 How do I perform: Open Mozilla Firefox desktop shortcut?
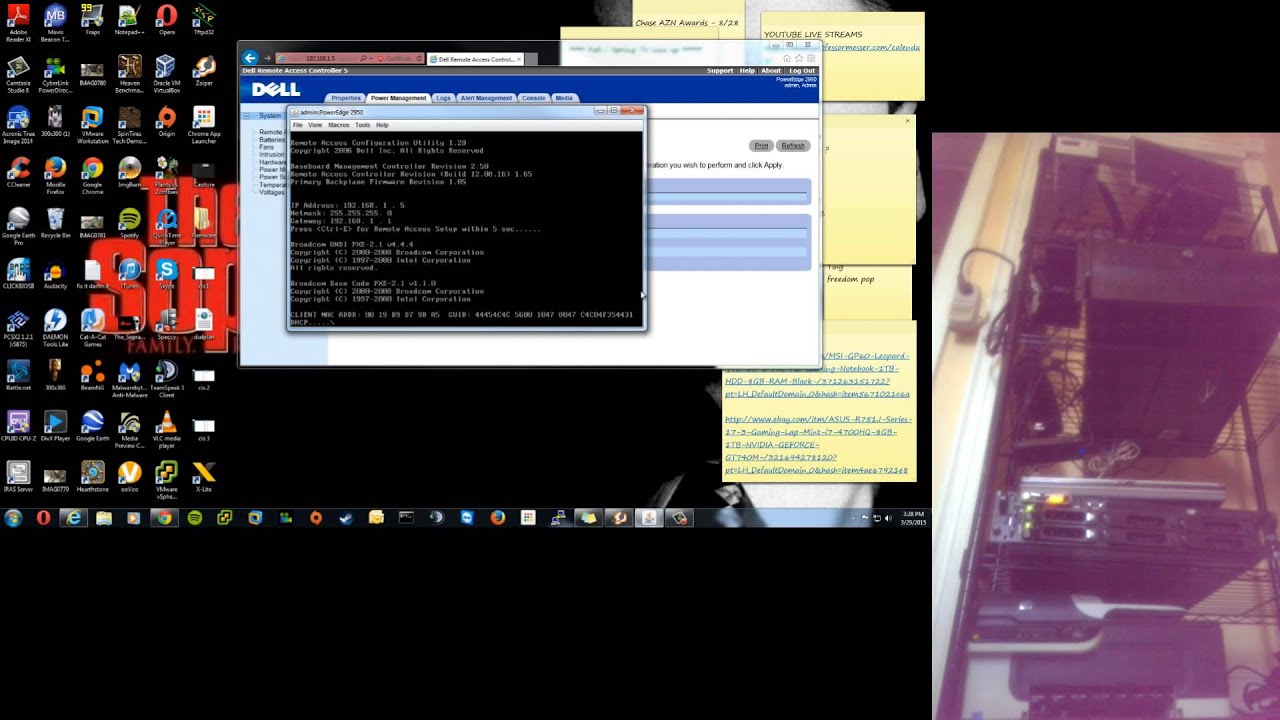pyautogui.click(x=55, y=175)
